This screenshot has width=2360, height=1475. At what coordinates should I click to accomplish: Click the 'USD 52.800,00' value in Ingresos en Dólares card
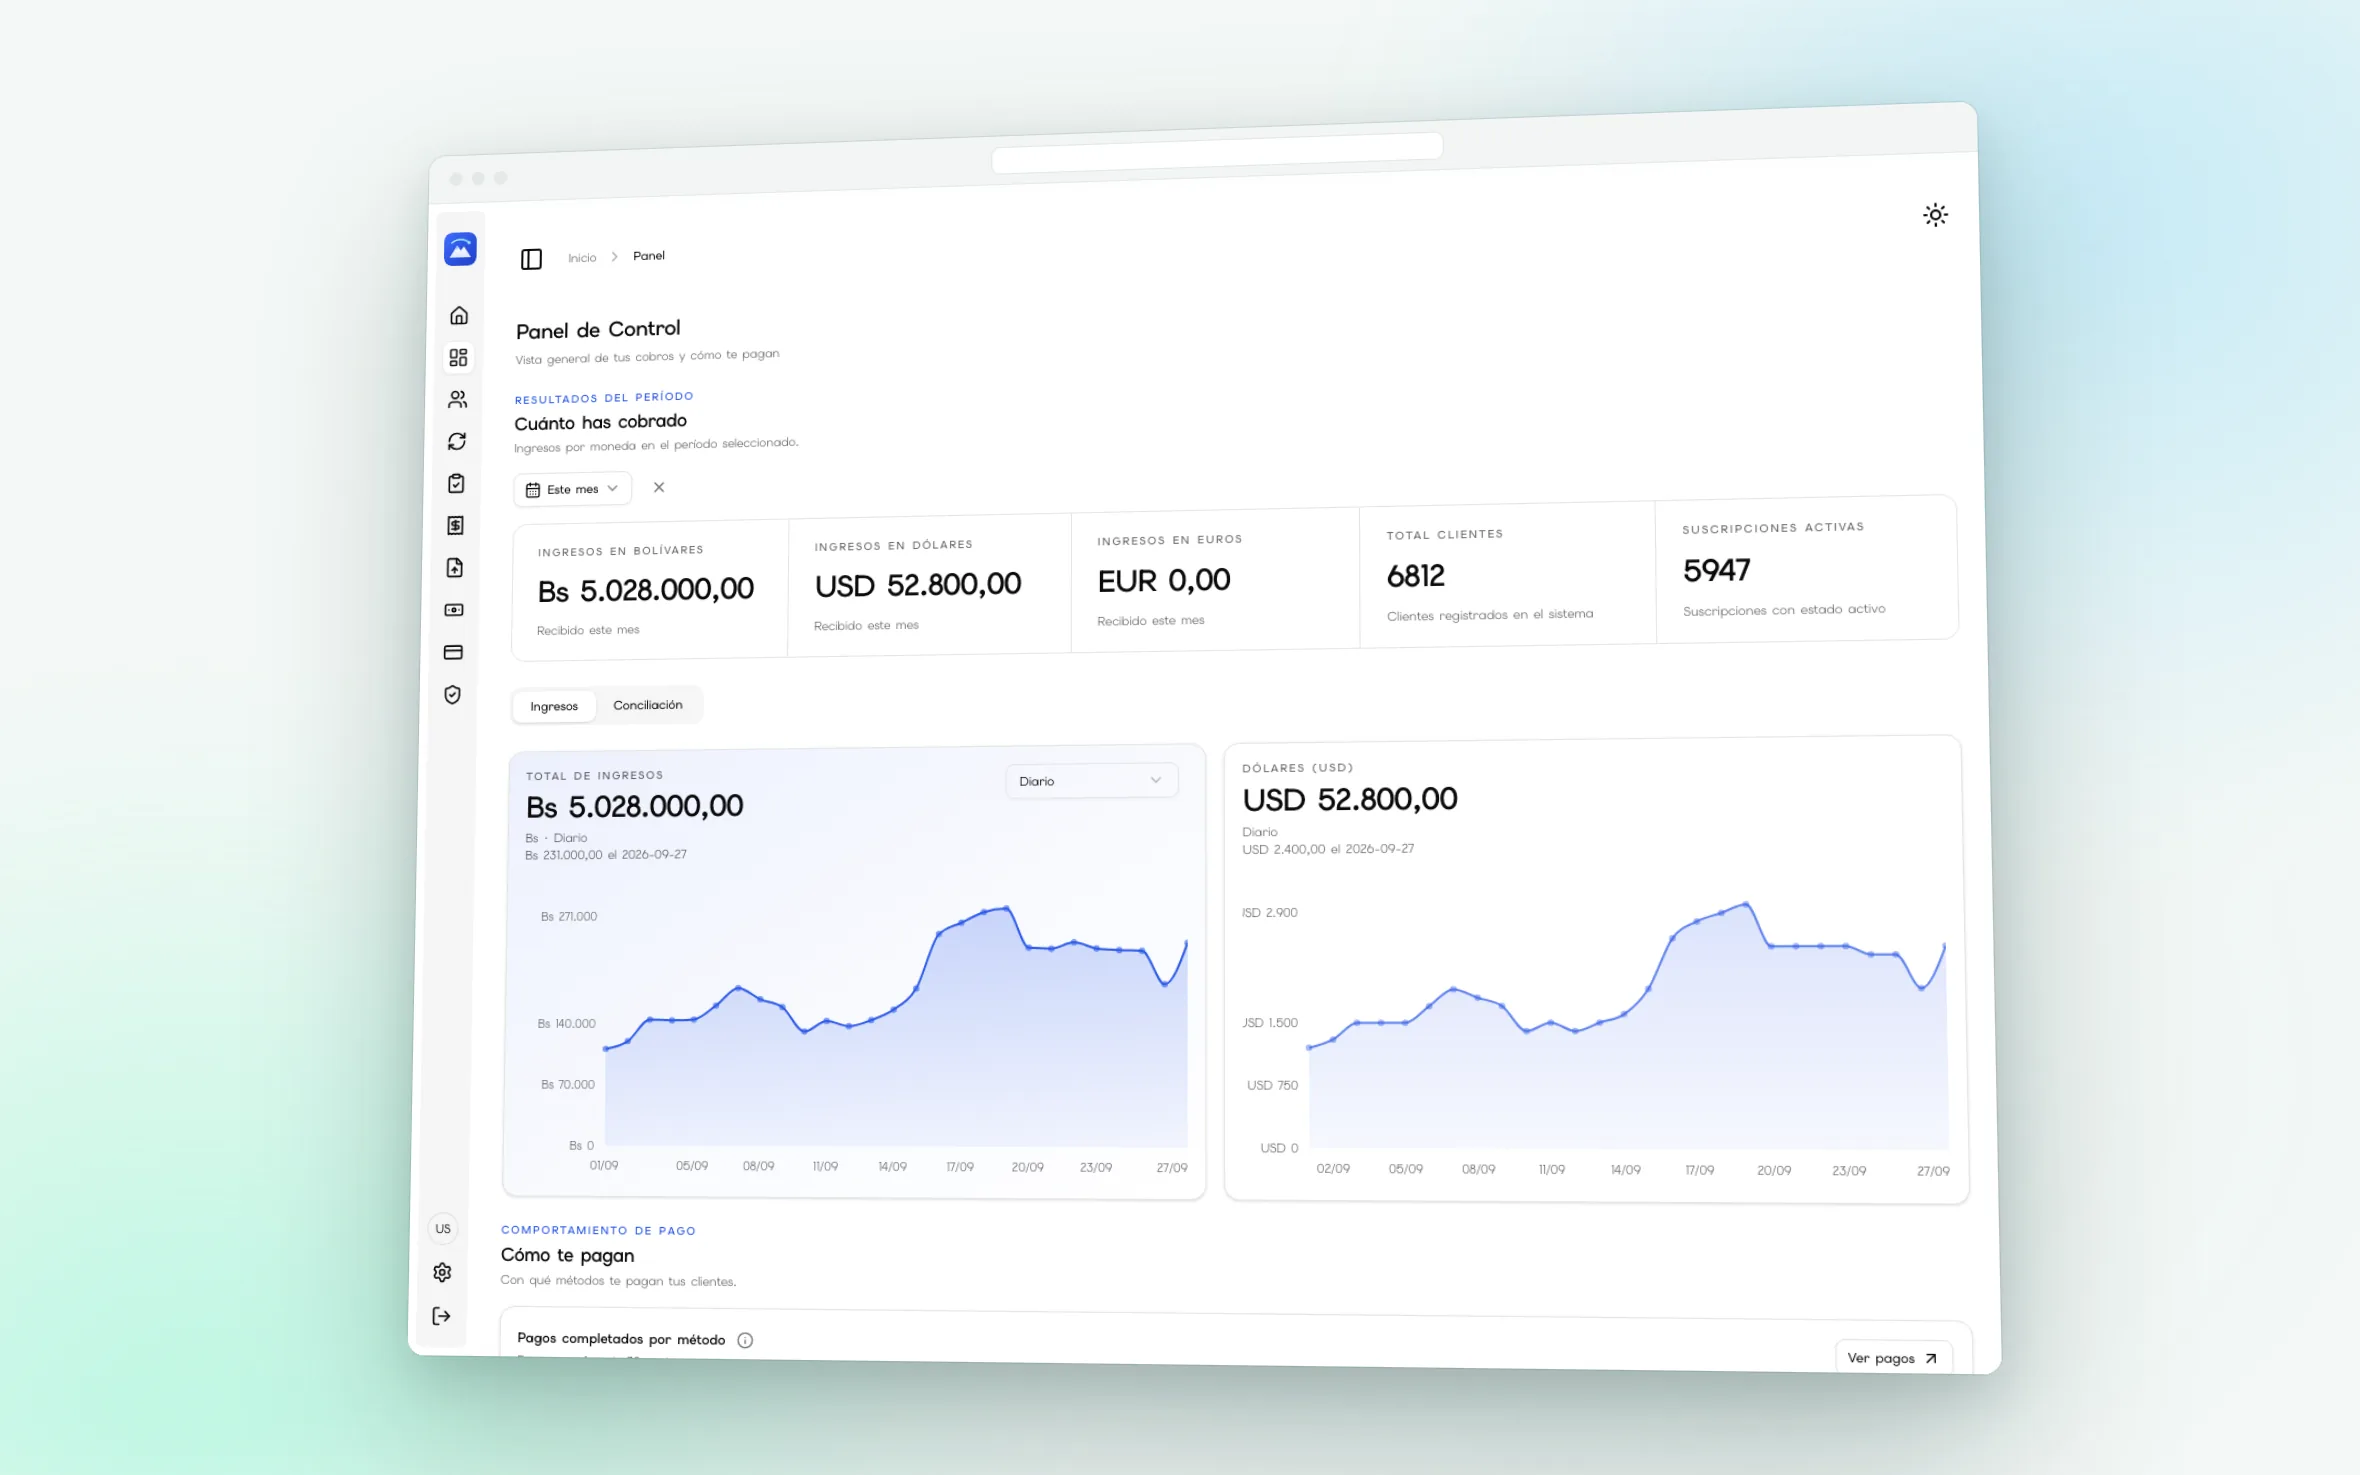pyautogui.click(x=918, y=585)
